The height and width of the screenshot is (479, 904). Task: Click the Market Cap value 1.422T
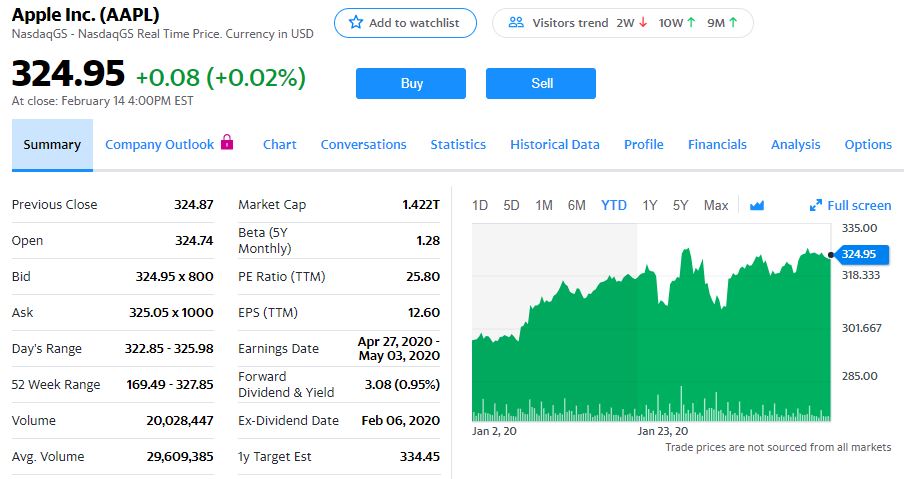tap(421, 205)
